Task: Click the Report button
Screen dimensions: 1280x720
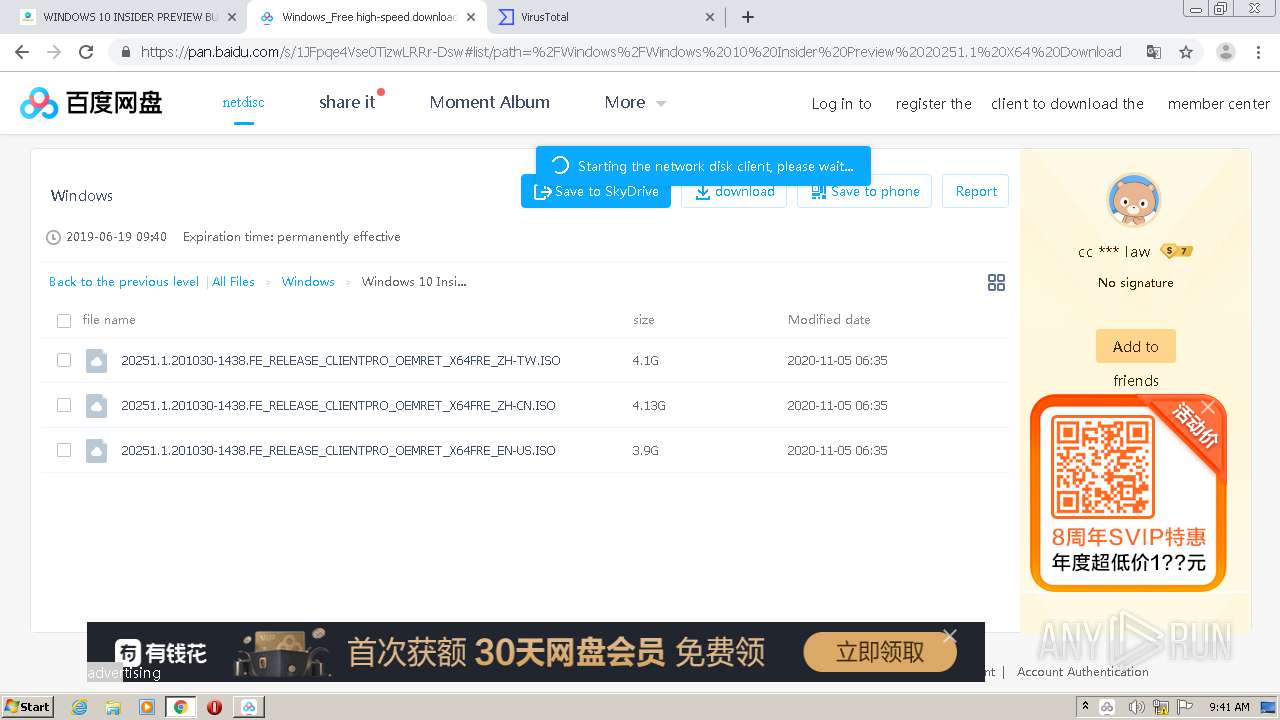Action: [975, 191]
